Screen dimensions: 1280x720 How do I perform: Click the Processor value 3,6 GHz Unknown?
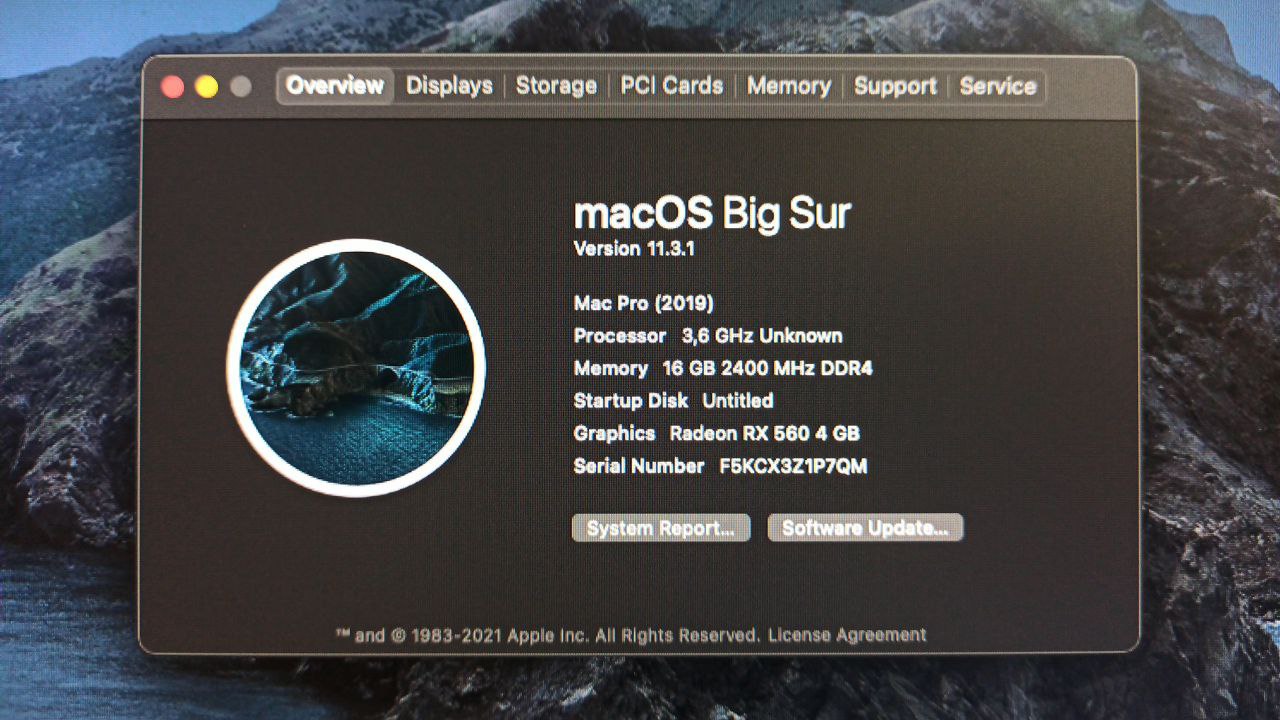pos(762,336)
